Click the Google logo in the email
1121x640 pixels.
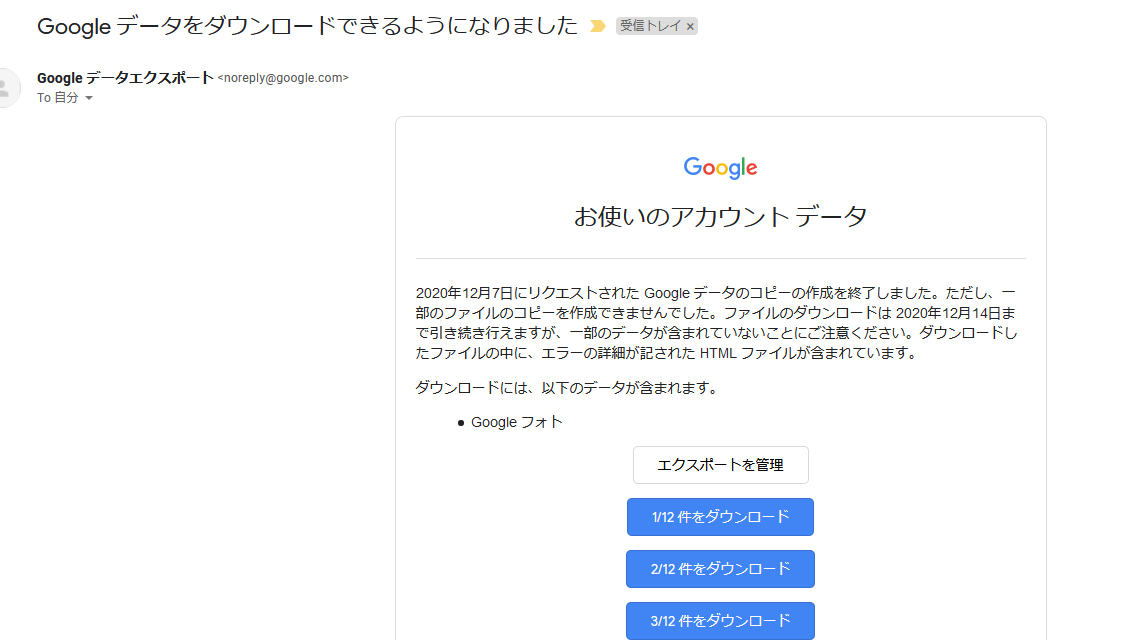pyautogui.click(x=721, y=167)
